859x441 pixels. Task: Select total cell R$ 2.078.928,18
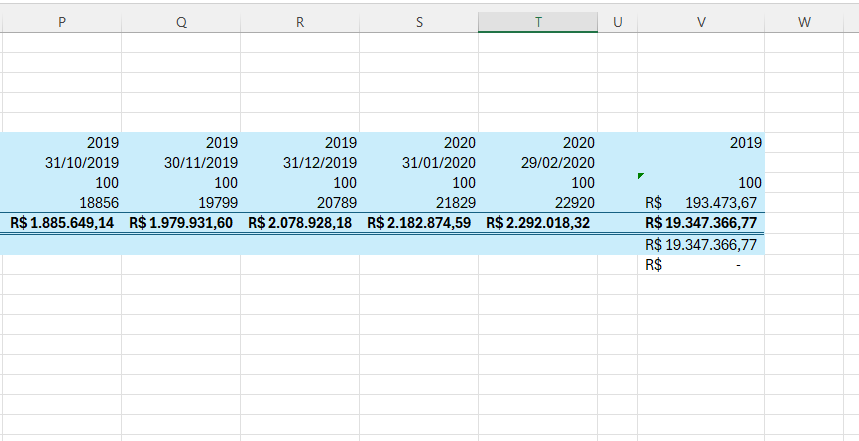pyautogui.click(x=300, y=223)
